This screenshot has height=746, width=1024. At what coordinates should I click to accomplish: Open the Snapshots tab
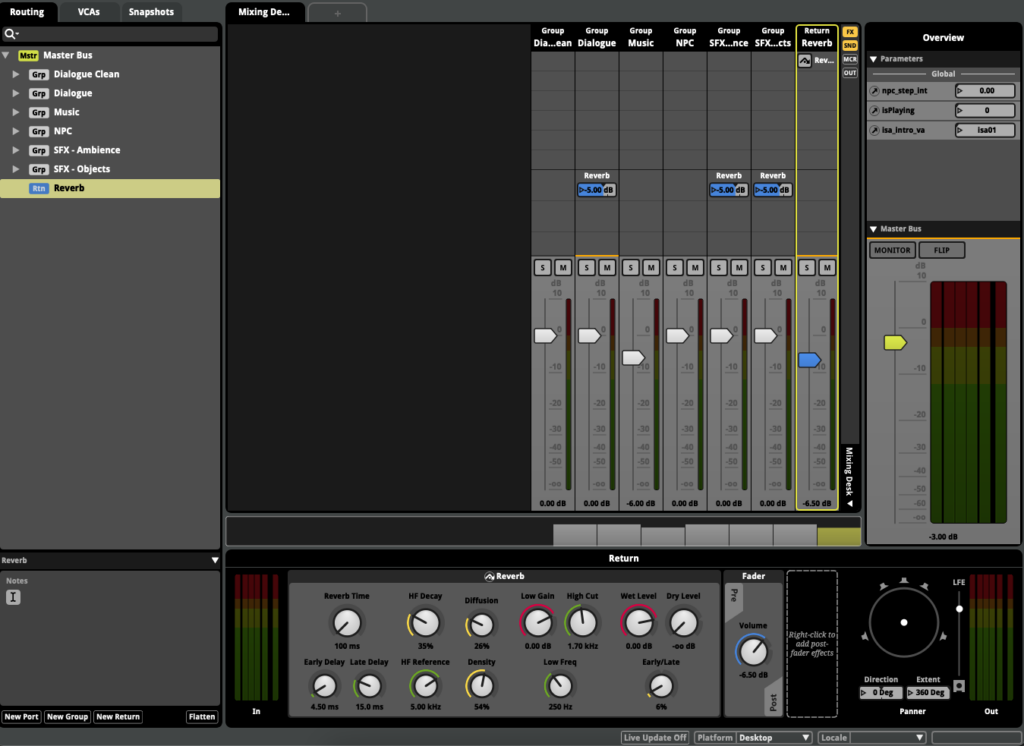tap(151, 12)
